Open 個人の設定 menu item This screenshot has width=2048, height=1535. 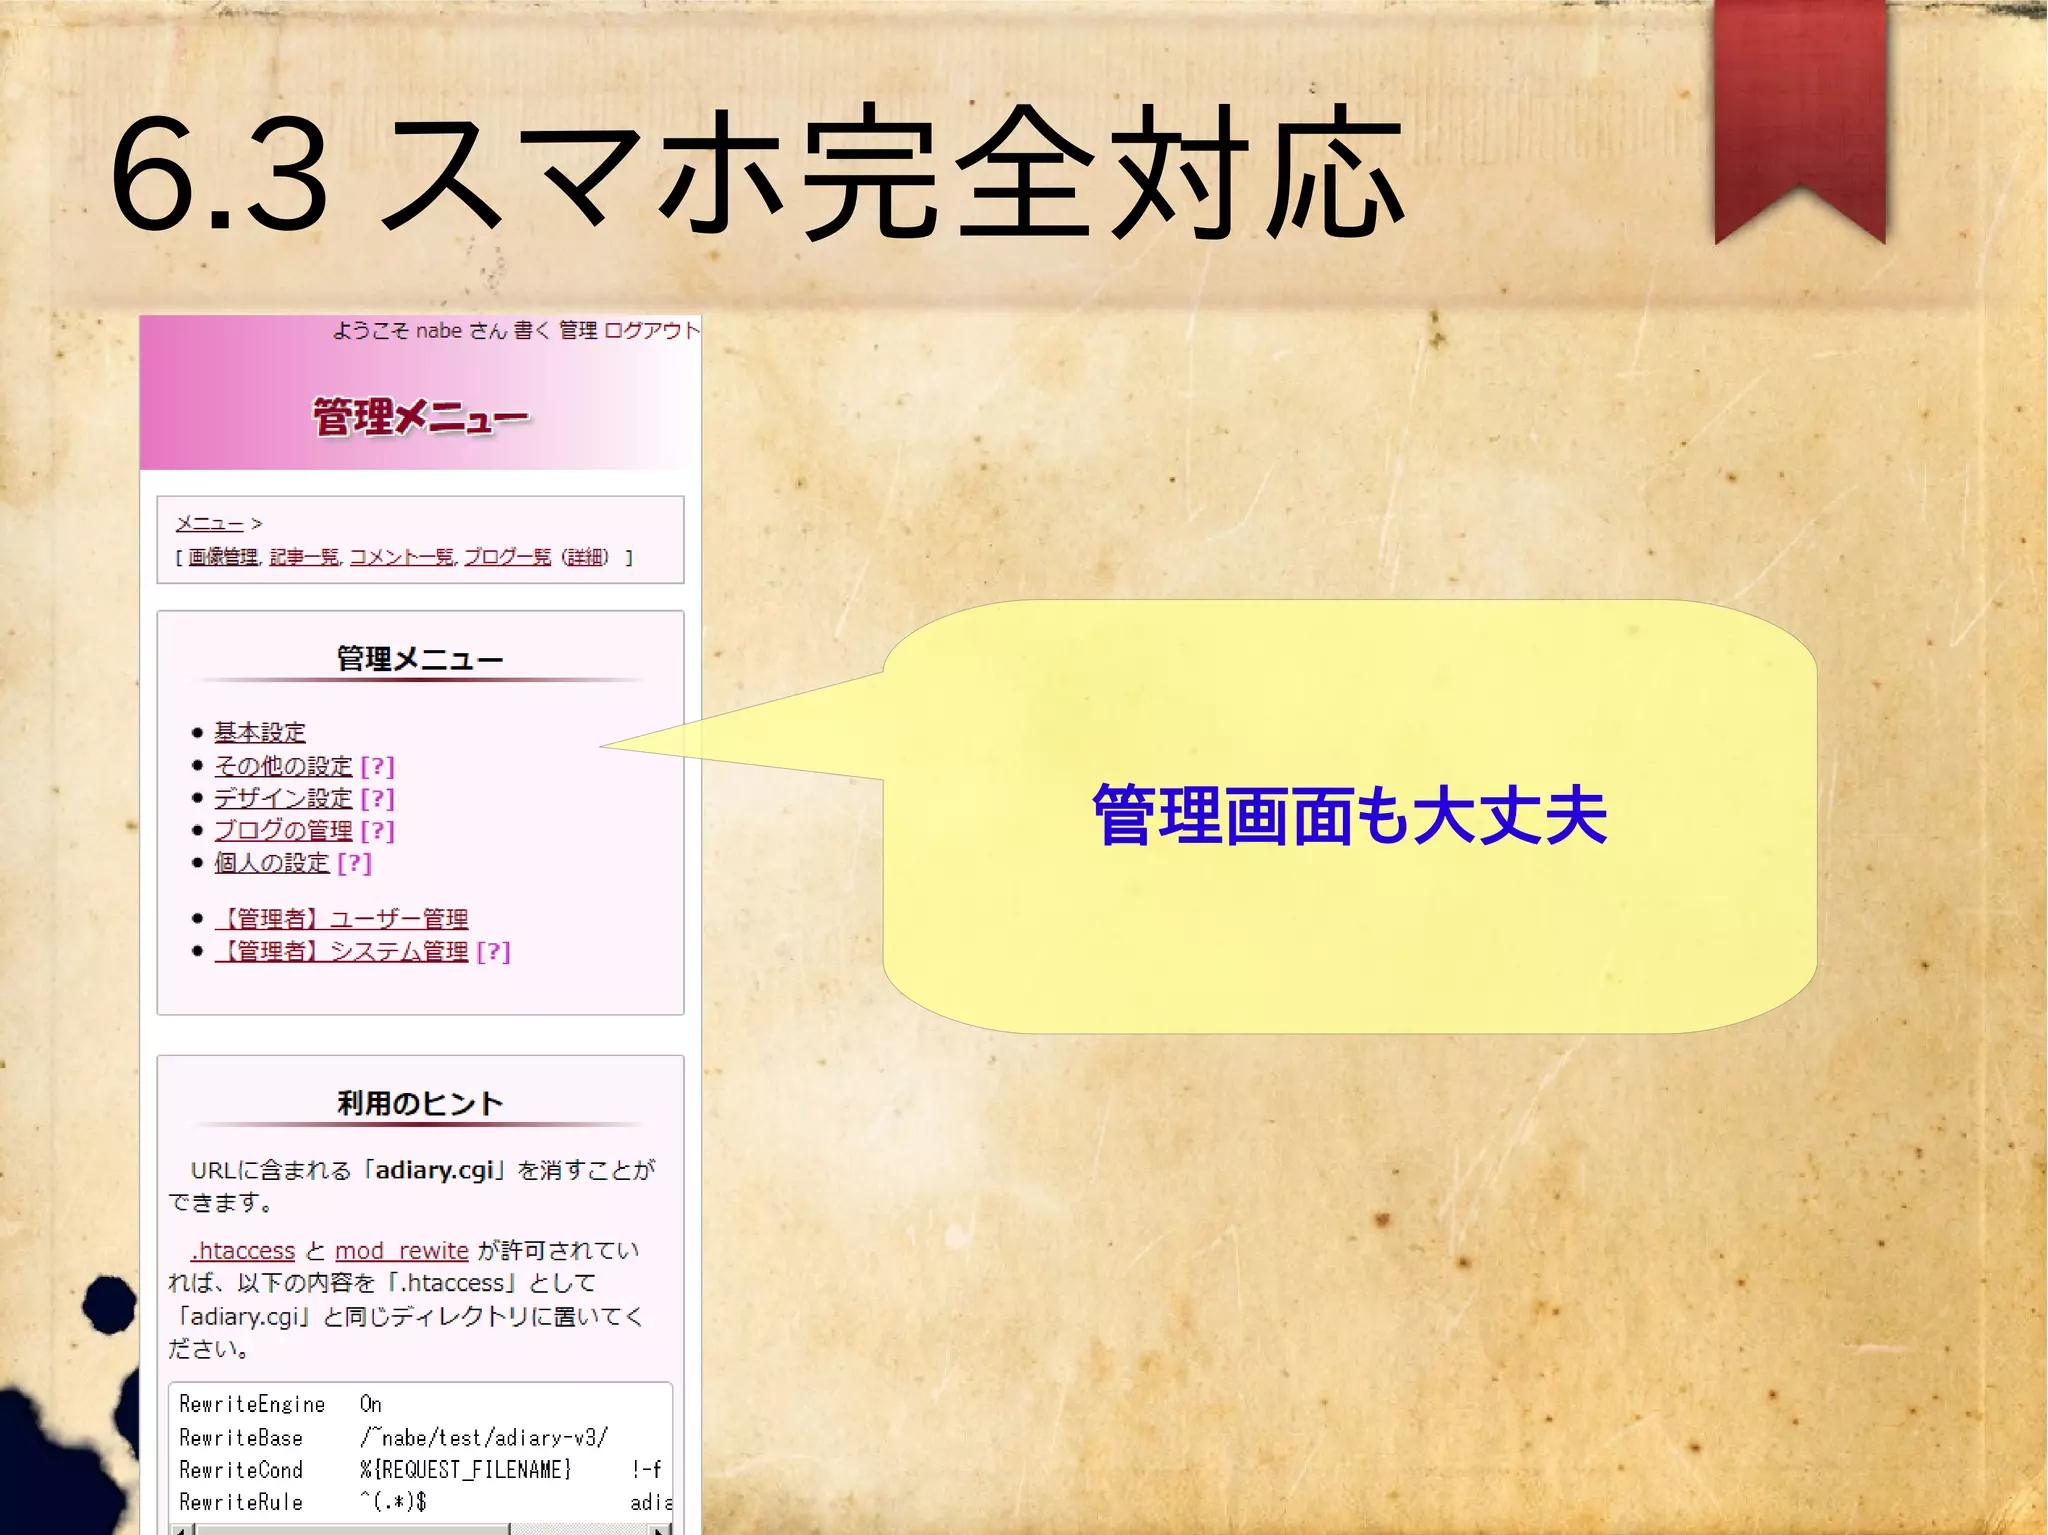(272, 862)
